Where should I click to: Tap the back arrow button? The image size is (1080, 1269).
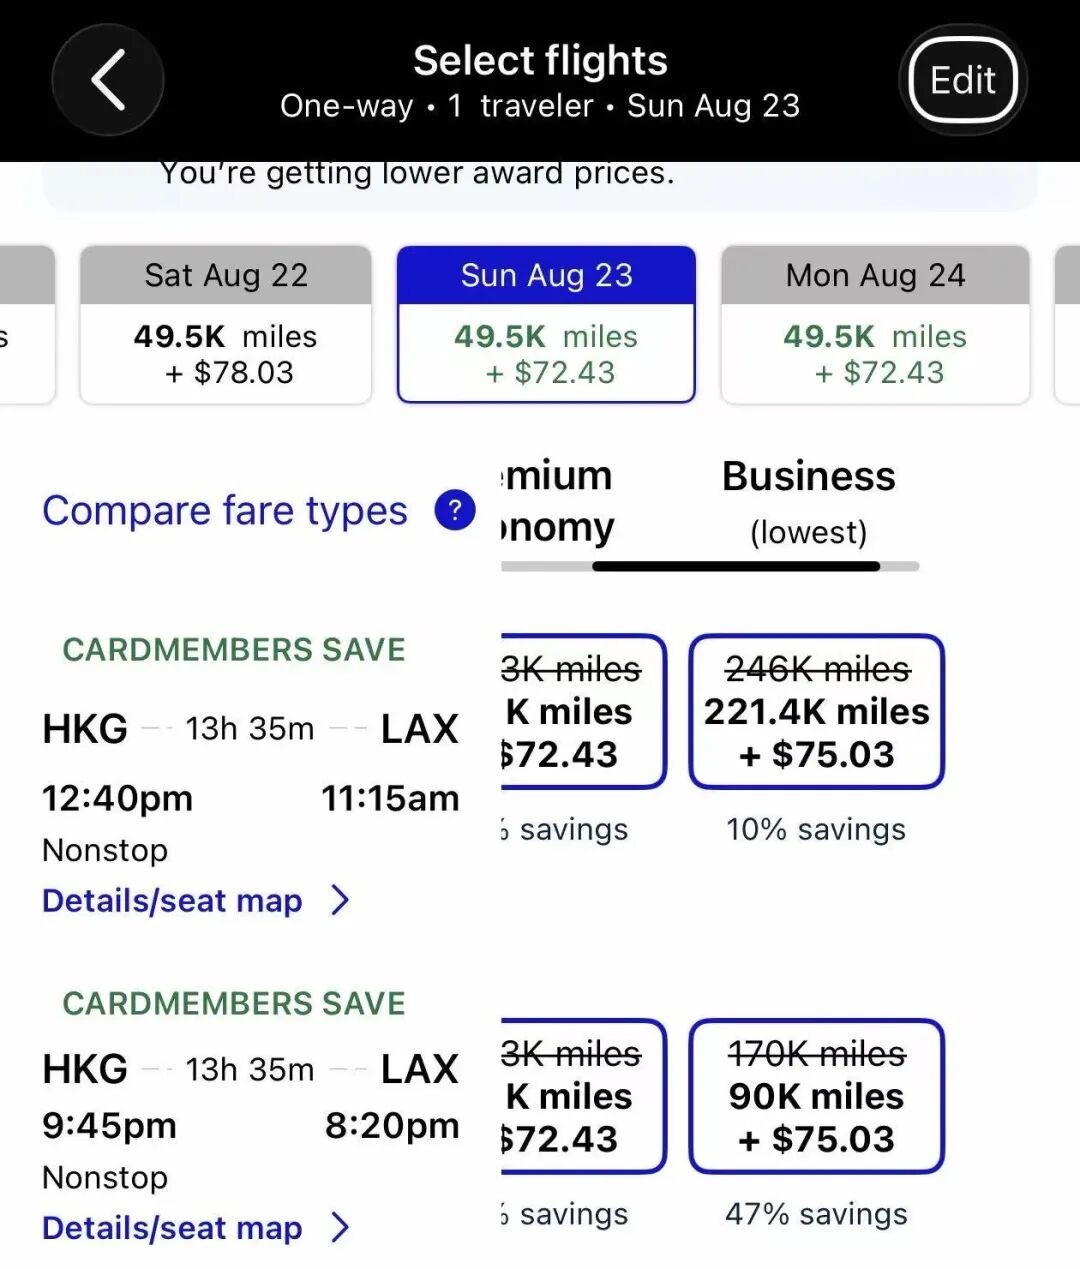108,80
